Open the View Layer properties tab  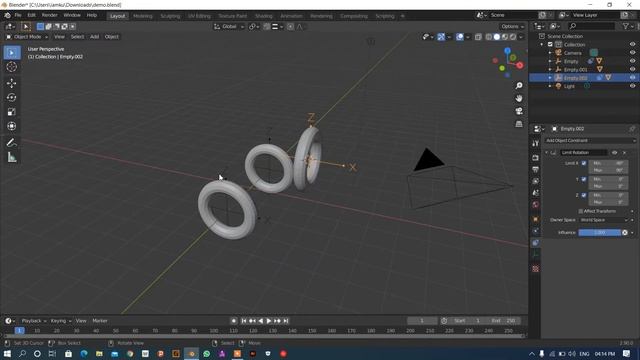(536, 181)
